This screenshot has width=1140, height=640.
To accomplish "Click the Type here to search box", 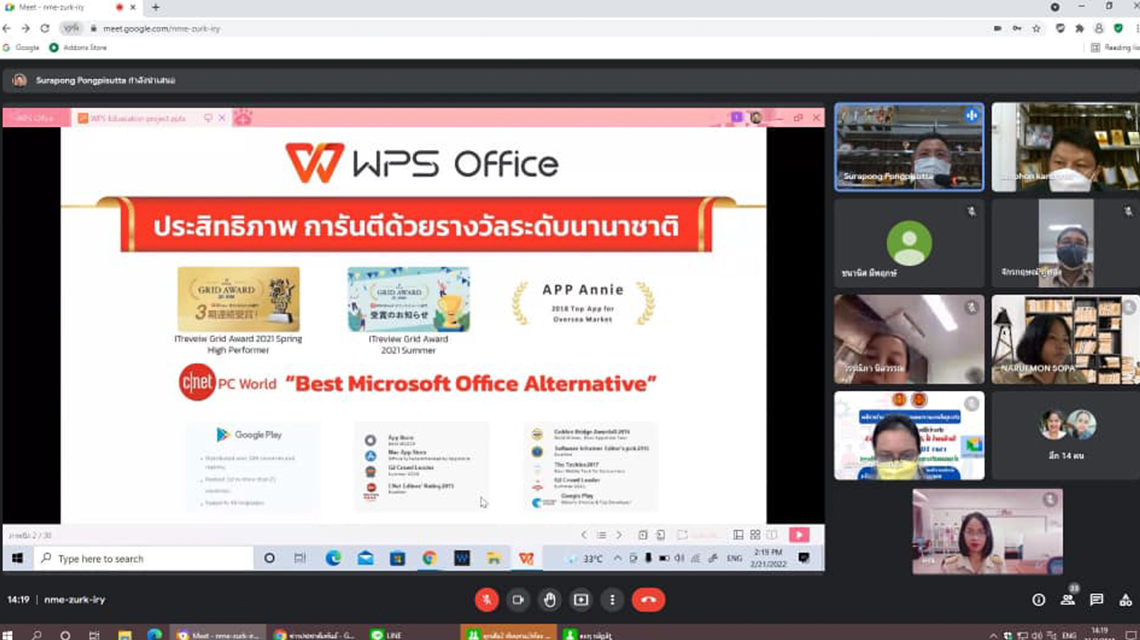I will pyautogui.click(x=144, y=559).
